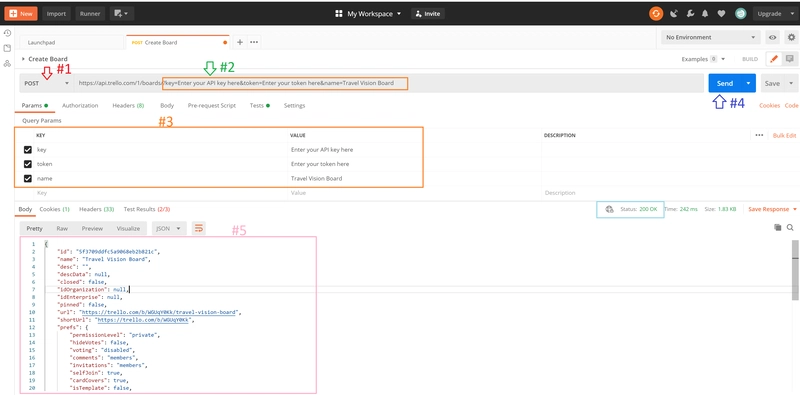
Task: Click the Bulk Edit link
Action: click(x=784, y=135)
